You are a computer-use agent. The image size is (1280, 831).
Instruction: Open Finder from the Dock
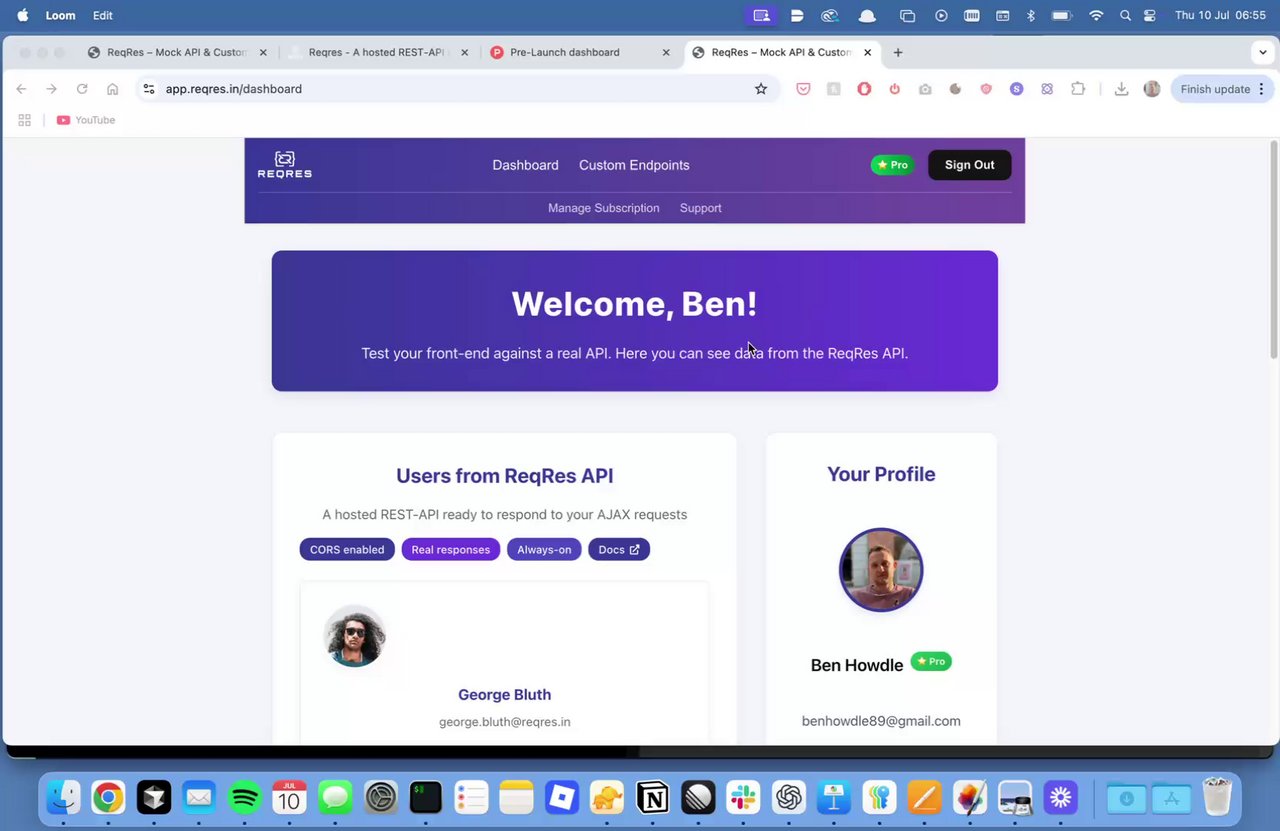[63, 797]
